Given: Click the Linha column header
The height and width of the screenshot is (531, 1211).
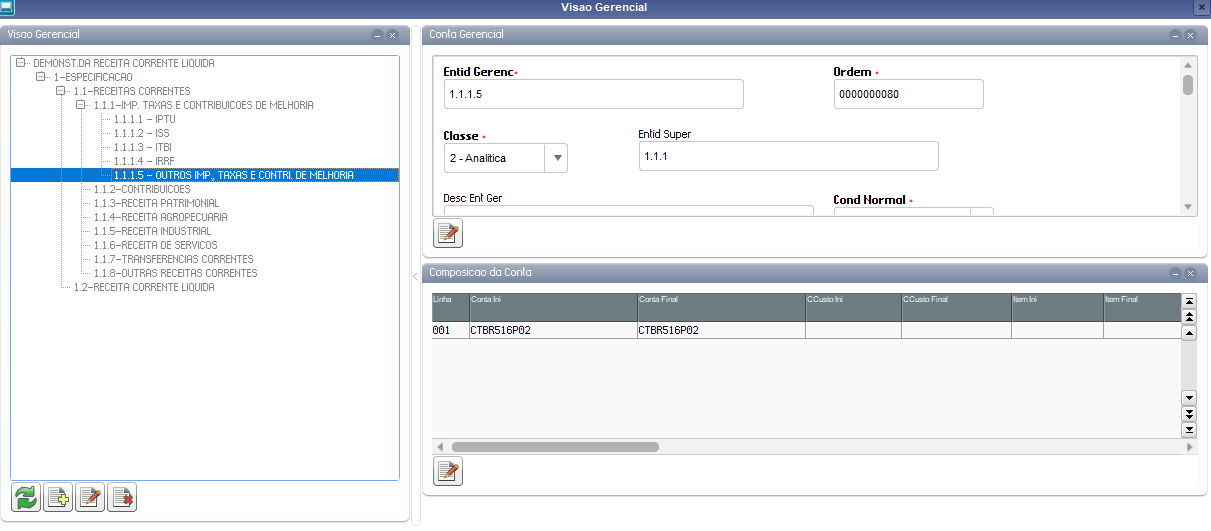Looking at the screenshot, I should point(449,307).
